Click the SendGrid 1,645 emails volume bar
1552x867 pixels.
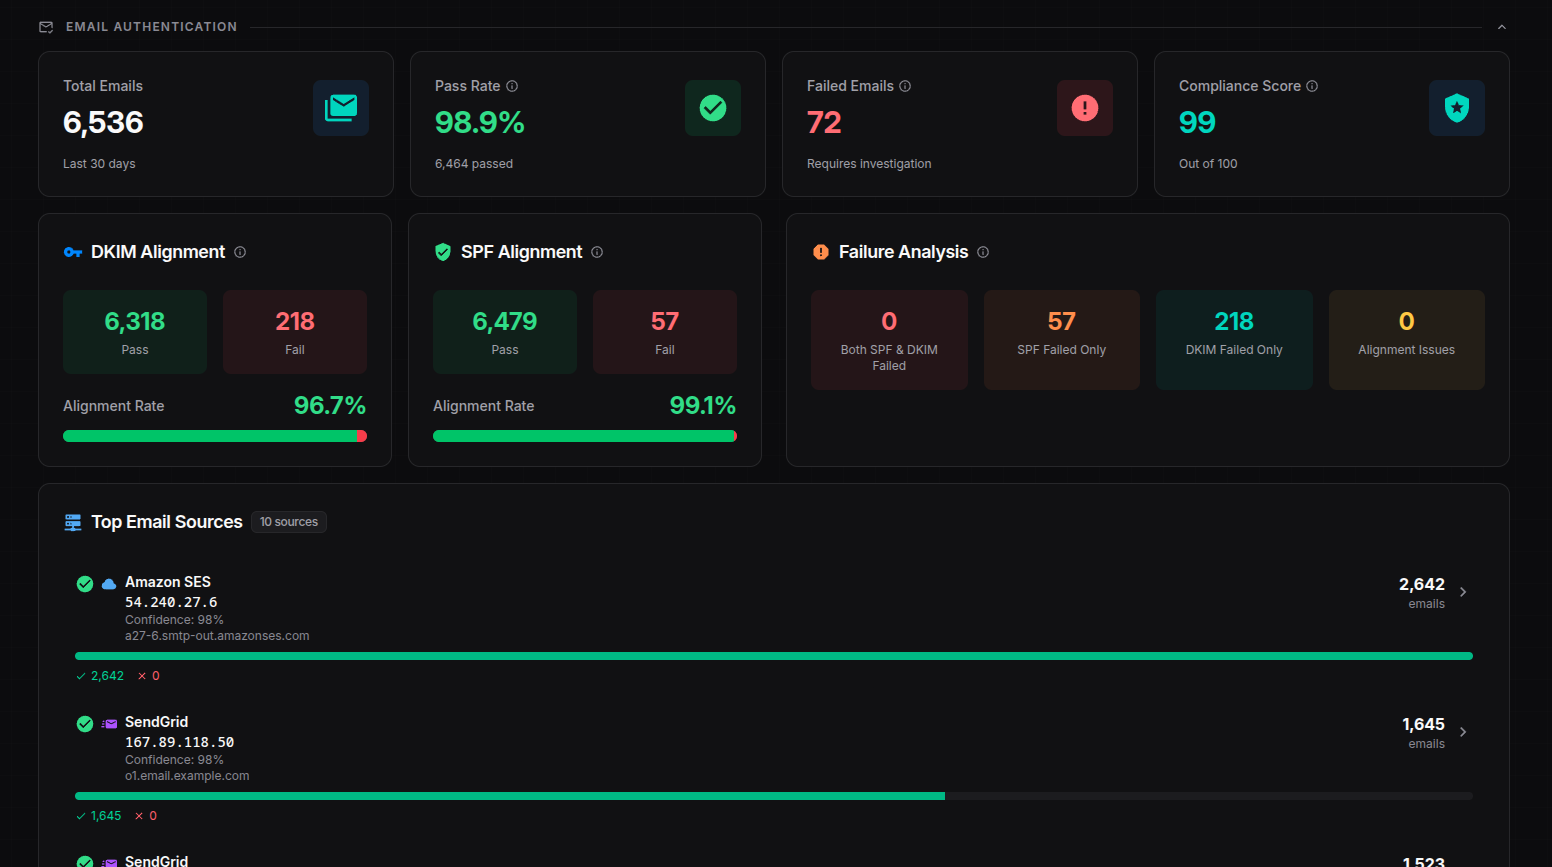tap(774, 796)
